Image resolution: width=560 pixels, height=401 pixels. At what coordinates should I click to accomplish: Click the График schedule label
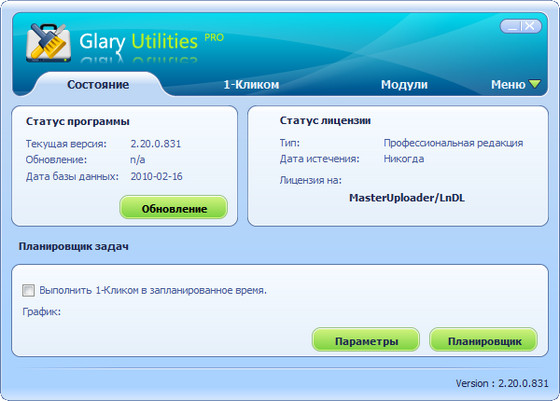[41, 312]
